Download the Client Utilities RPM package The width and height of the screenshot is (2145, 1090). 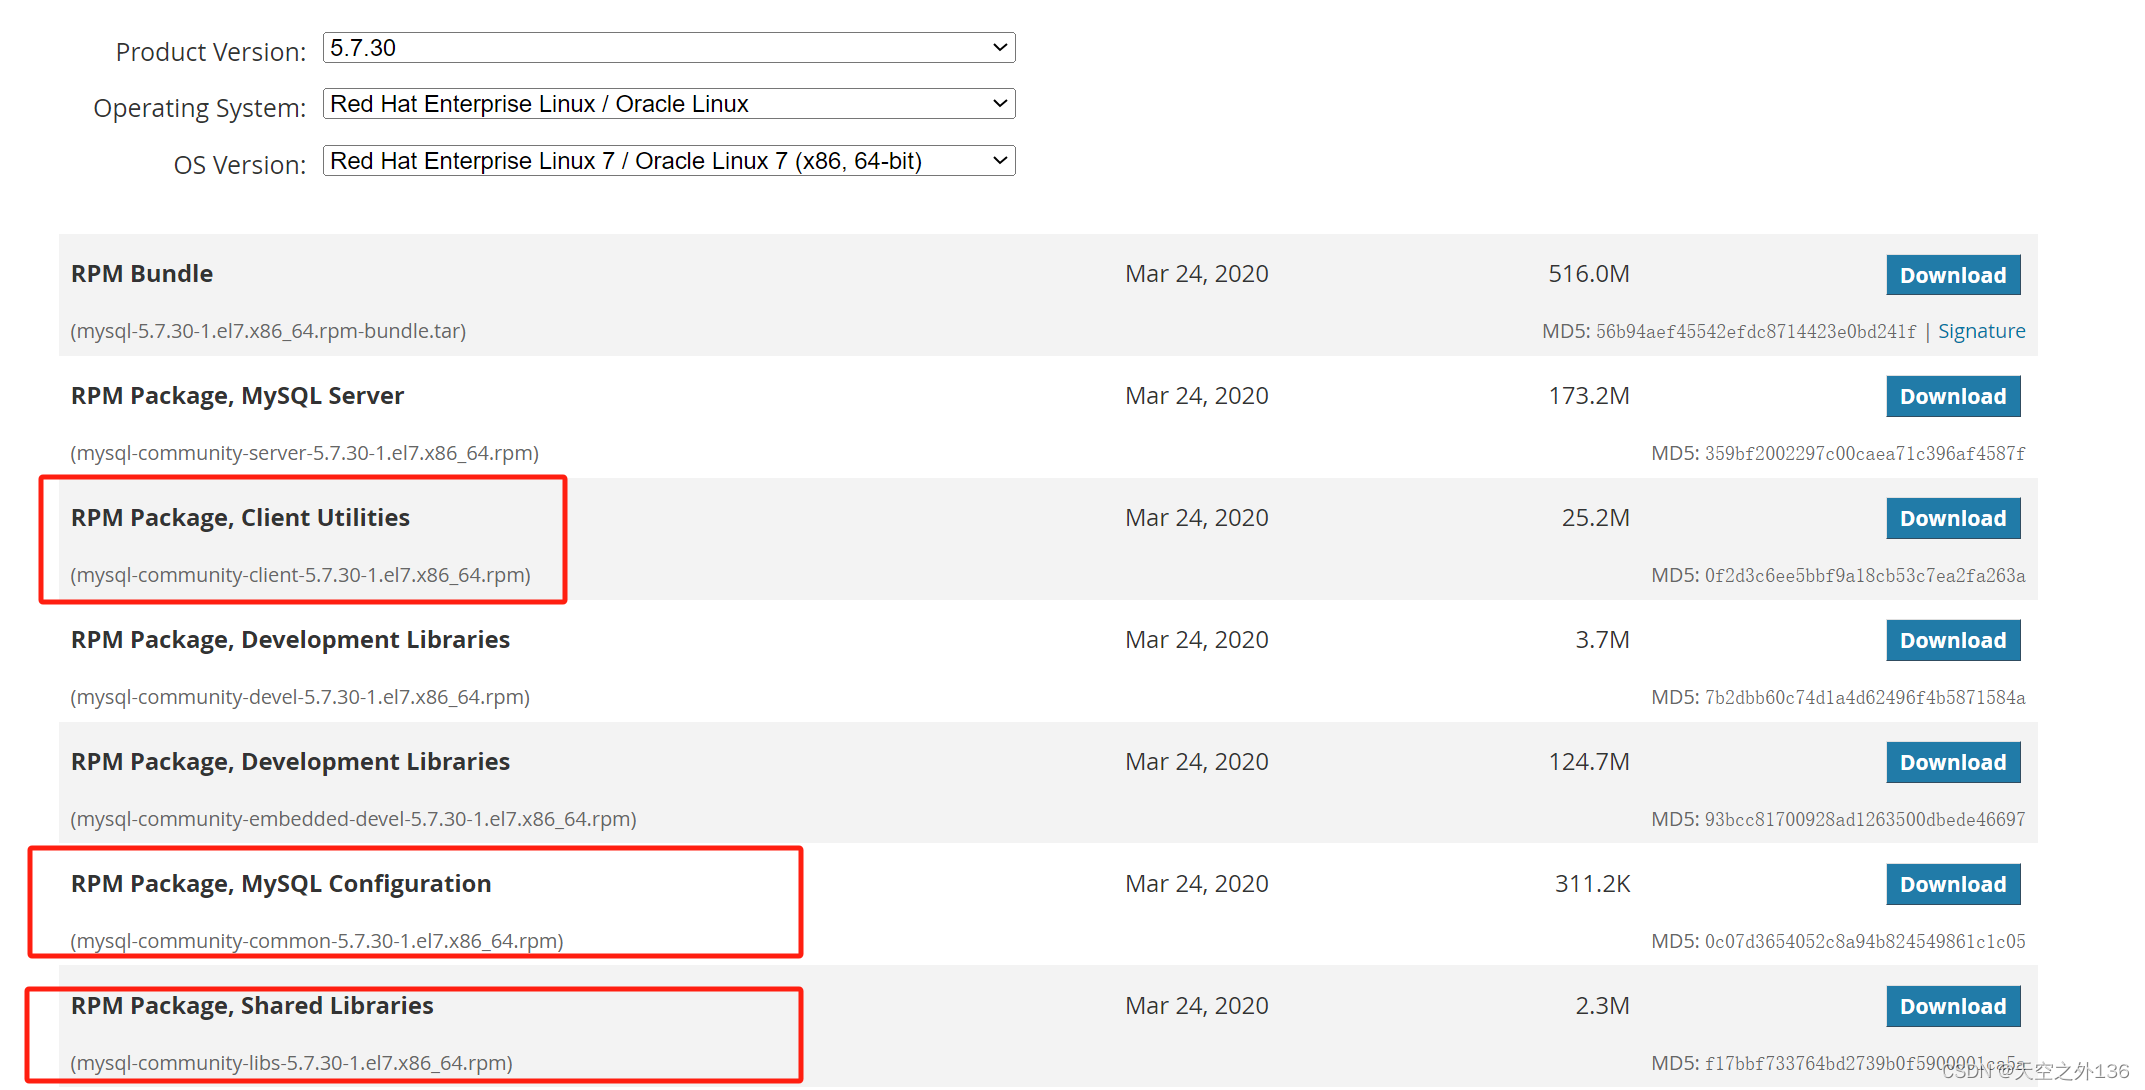pyautogui.click(x=1952, y=519)
